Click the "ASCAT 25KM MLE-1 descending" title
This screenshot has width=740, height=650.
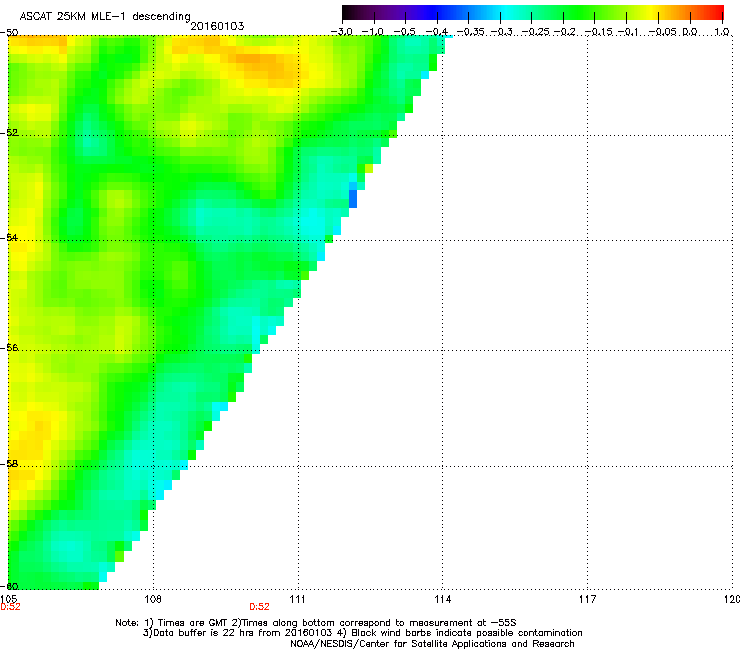coord(105,16)
